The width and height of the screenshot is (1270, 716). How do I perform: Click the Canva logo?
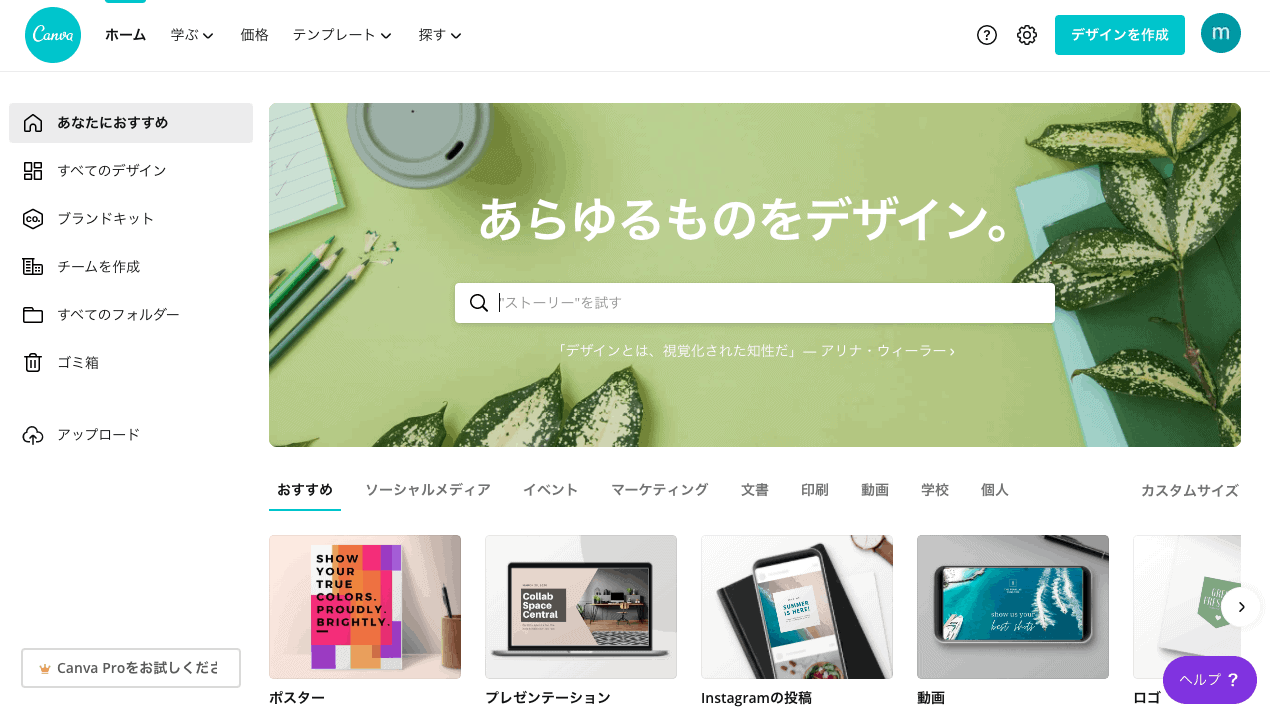pos(53,35)
